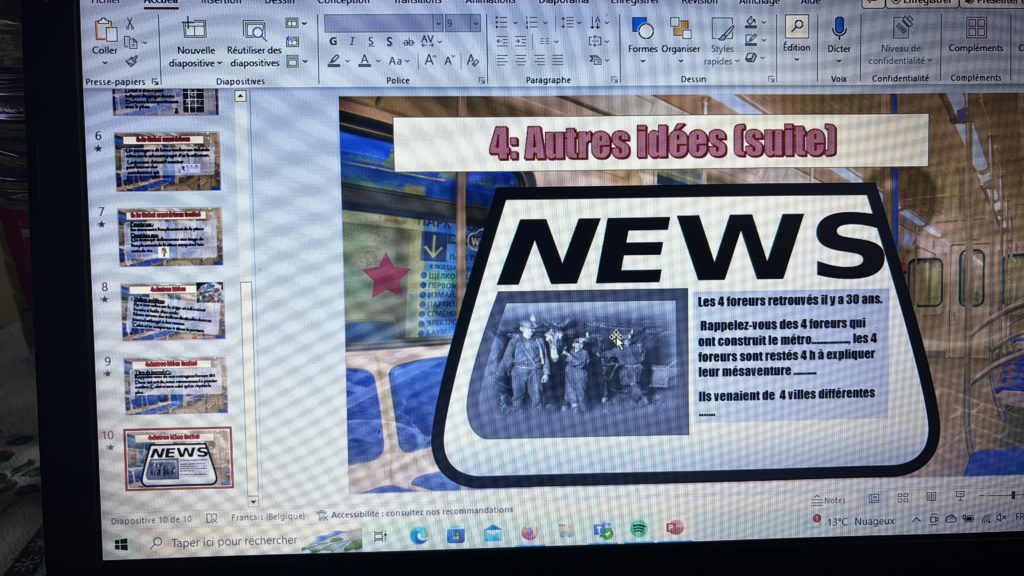Expand the font name dropdown
The image size is (1024, 576).
point(437,22)
